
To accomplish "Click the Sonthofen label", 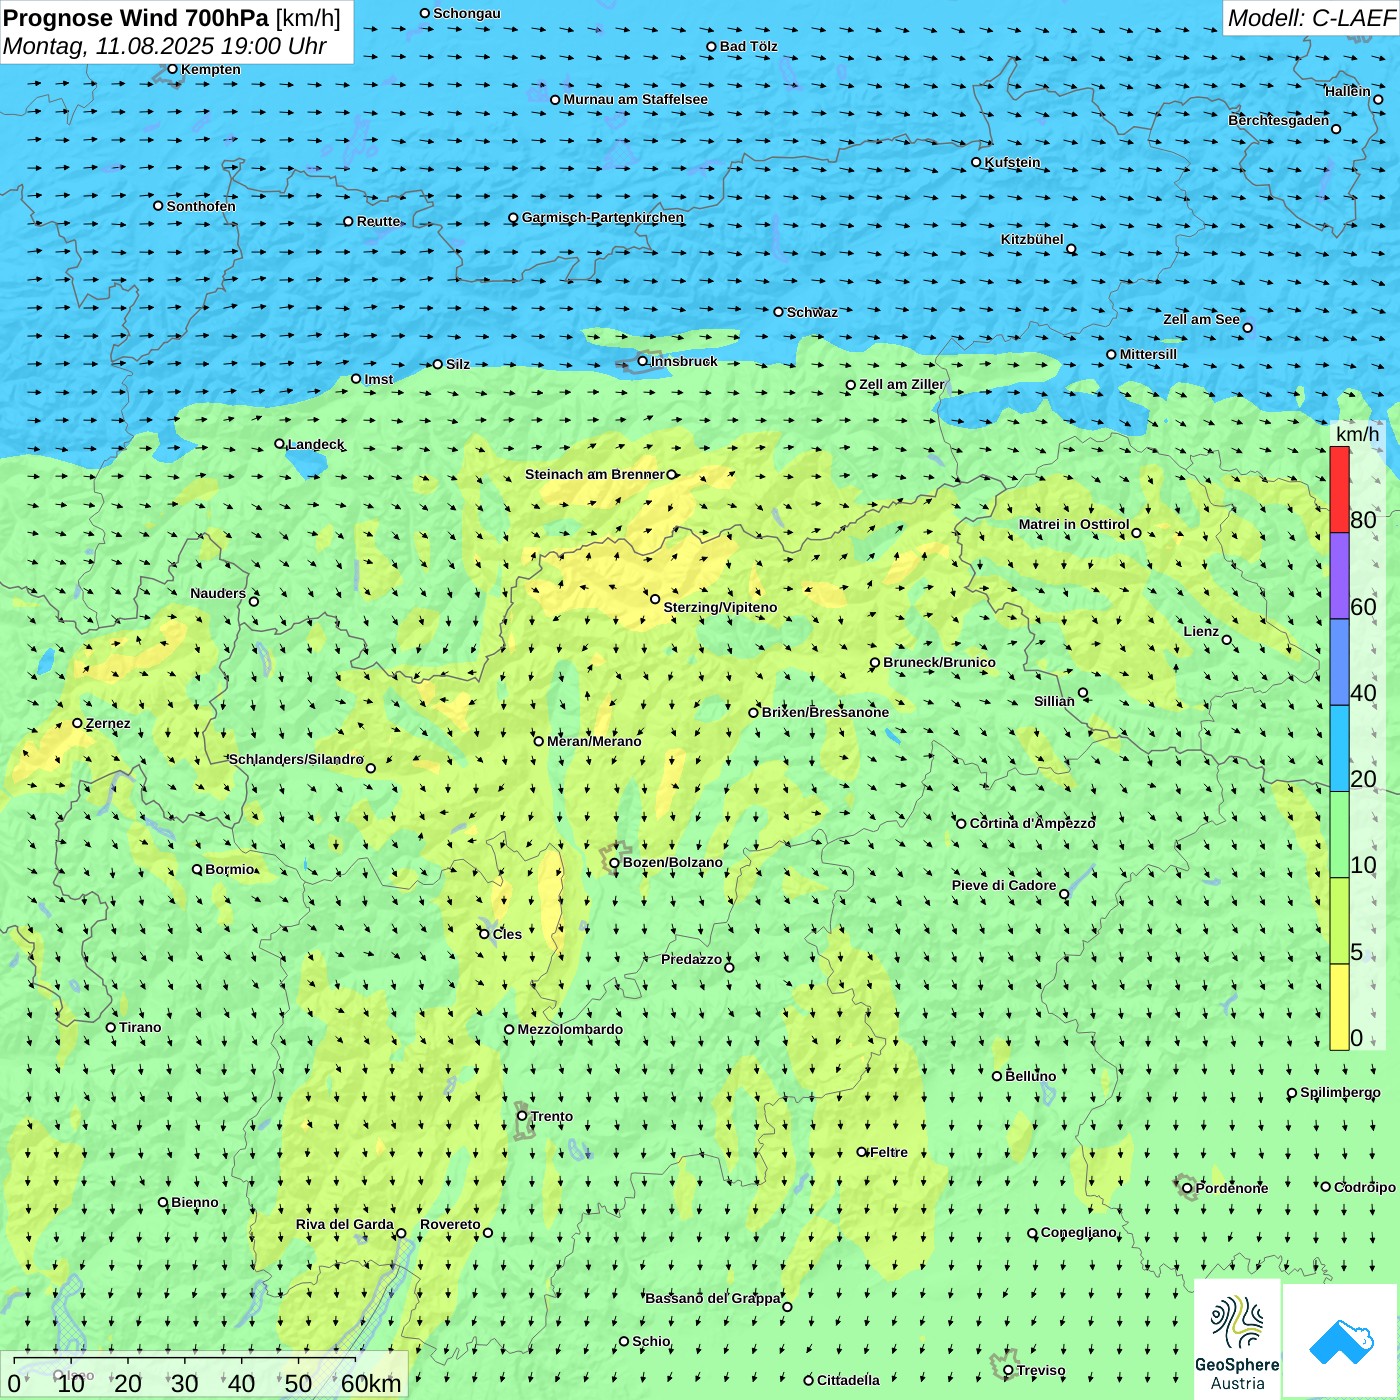I will coord(201,206).
